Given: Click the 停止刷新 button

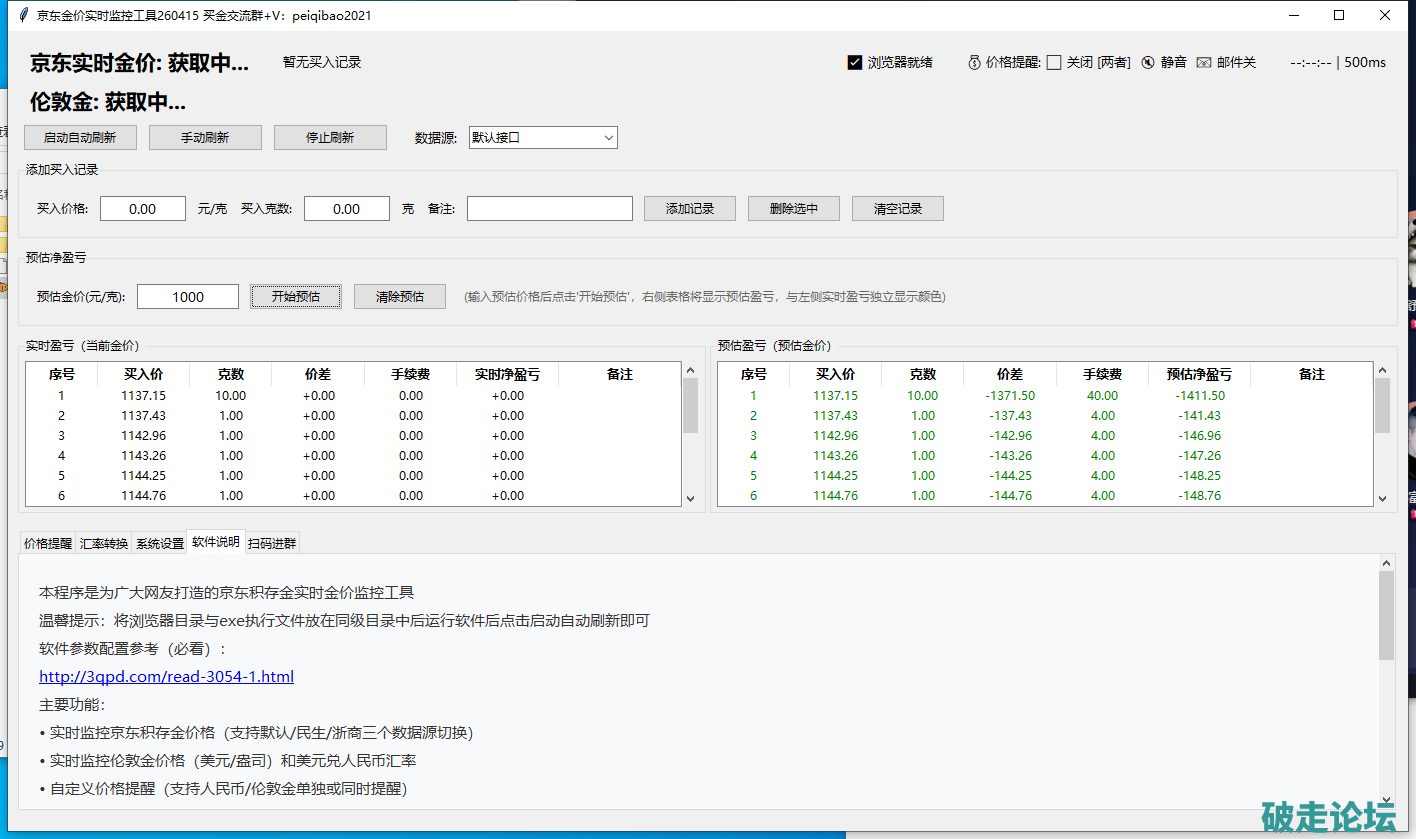Looking at the screenshot, I should tap(330, 138).
